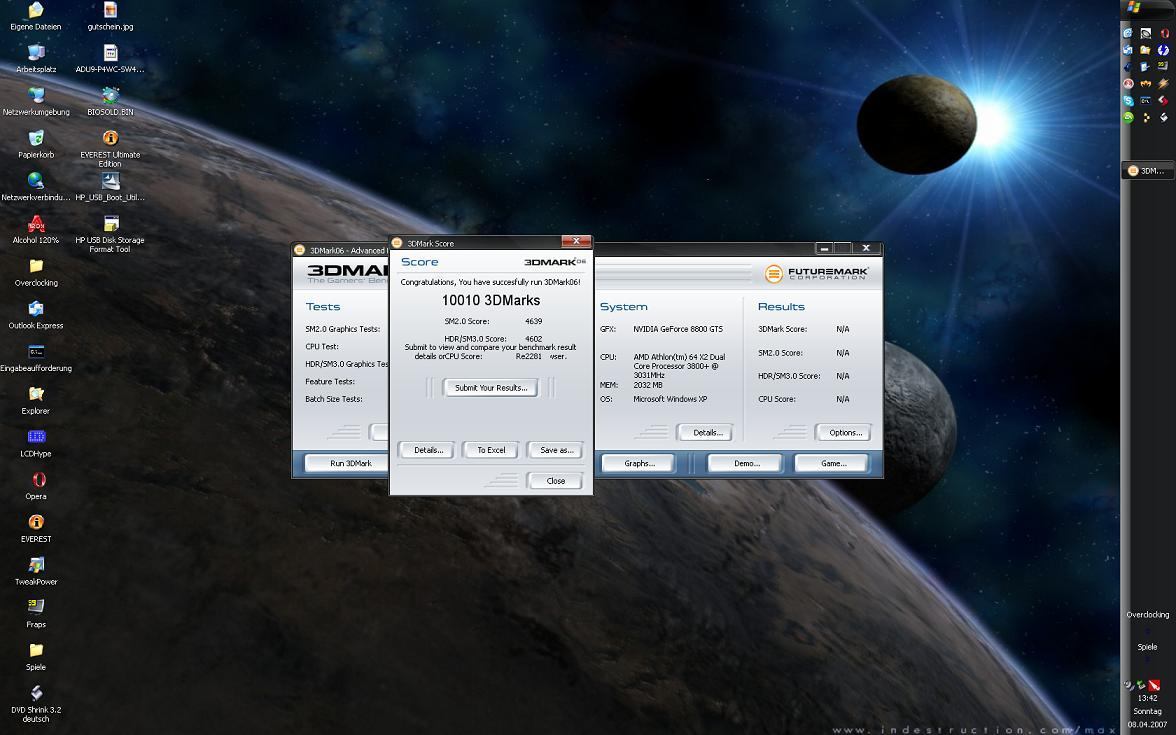
Task: Switch to the 3DM... taskbar button
Action: pos(1147,171)
